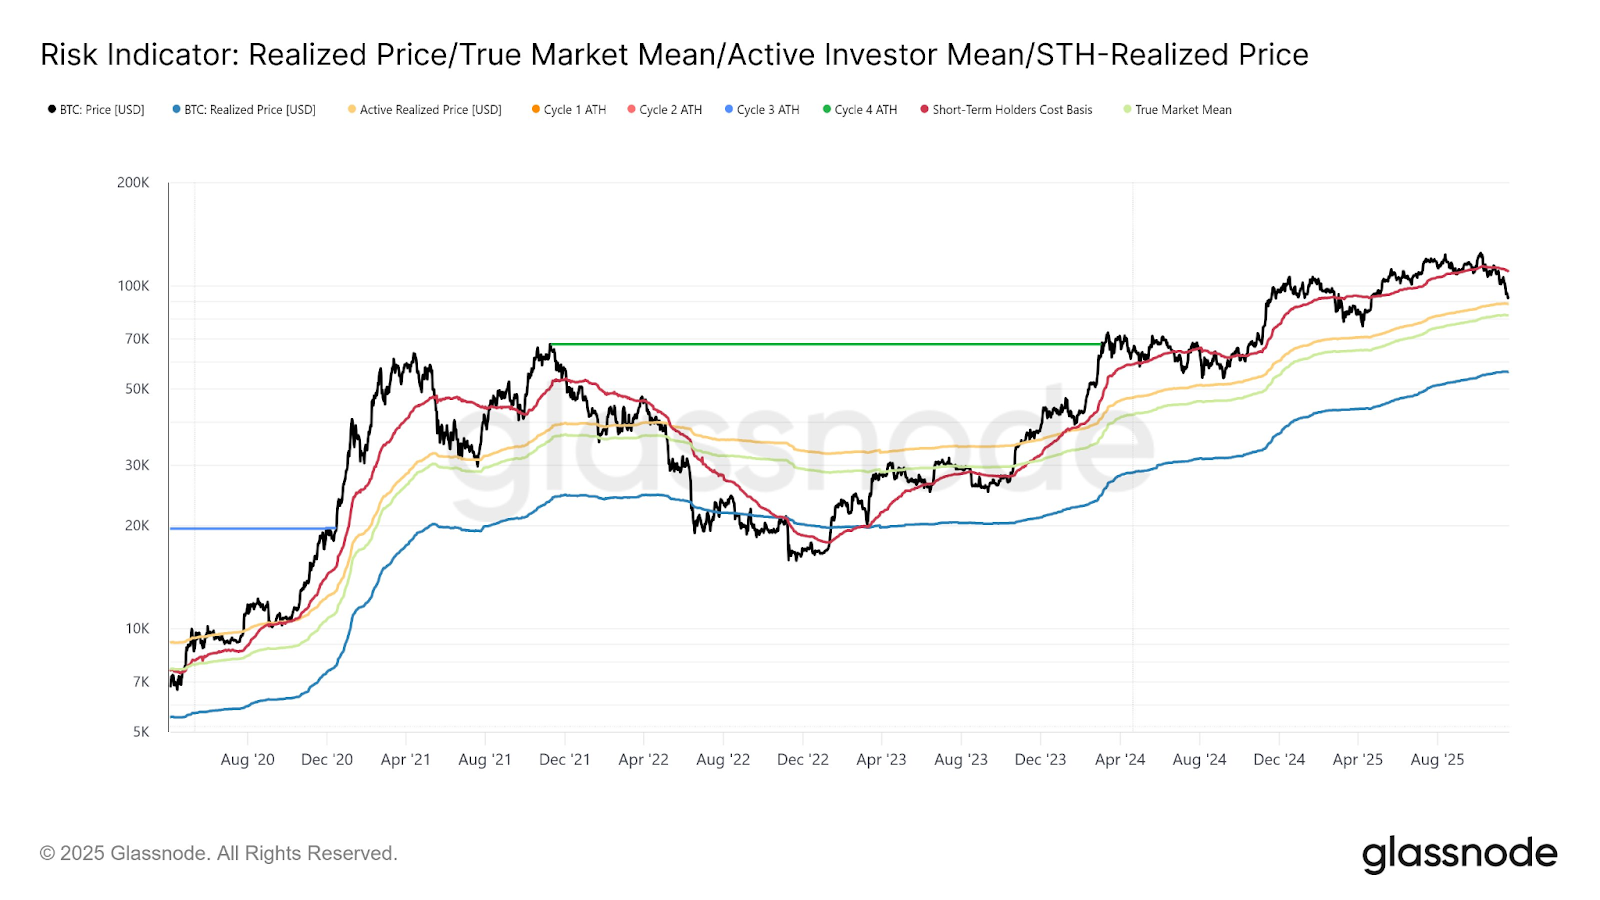Toggle the Cycle 2 ATH series label
This screenshot has width=1600, height=900.
point(670,110)
